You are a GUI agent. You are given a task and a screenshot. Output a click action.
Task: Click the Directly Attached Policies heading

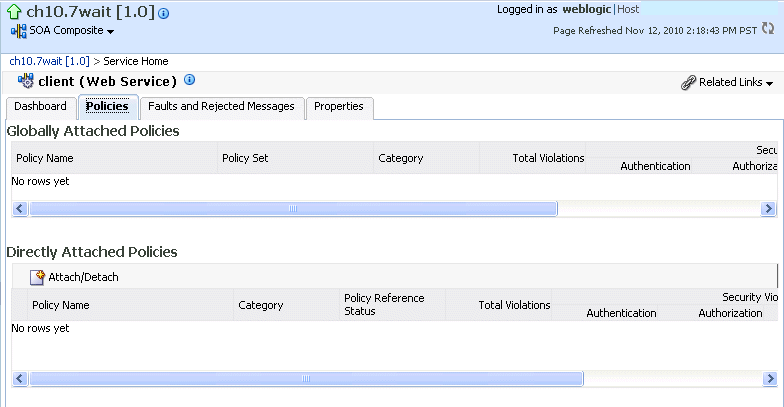92,252
